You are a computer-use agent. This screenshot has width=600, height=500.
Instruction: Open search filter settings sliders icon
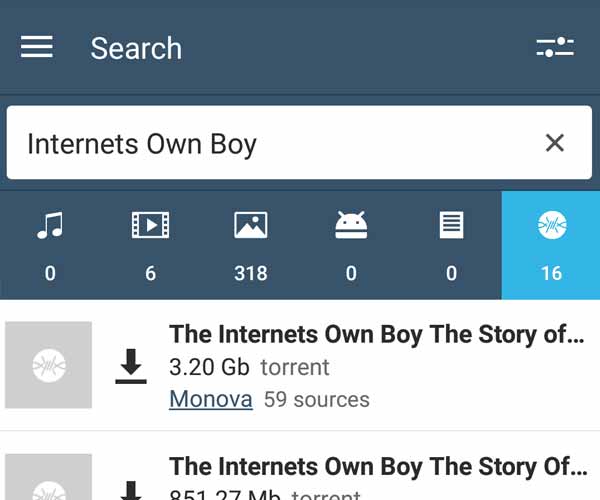tap(555, 47)
